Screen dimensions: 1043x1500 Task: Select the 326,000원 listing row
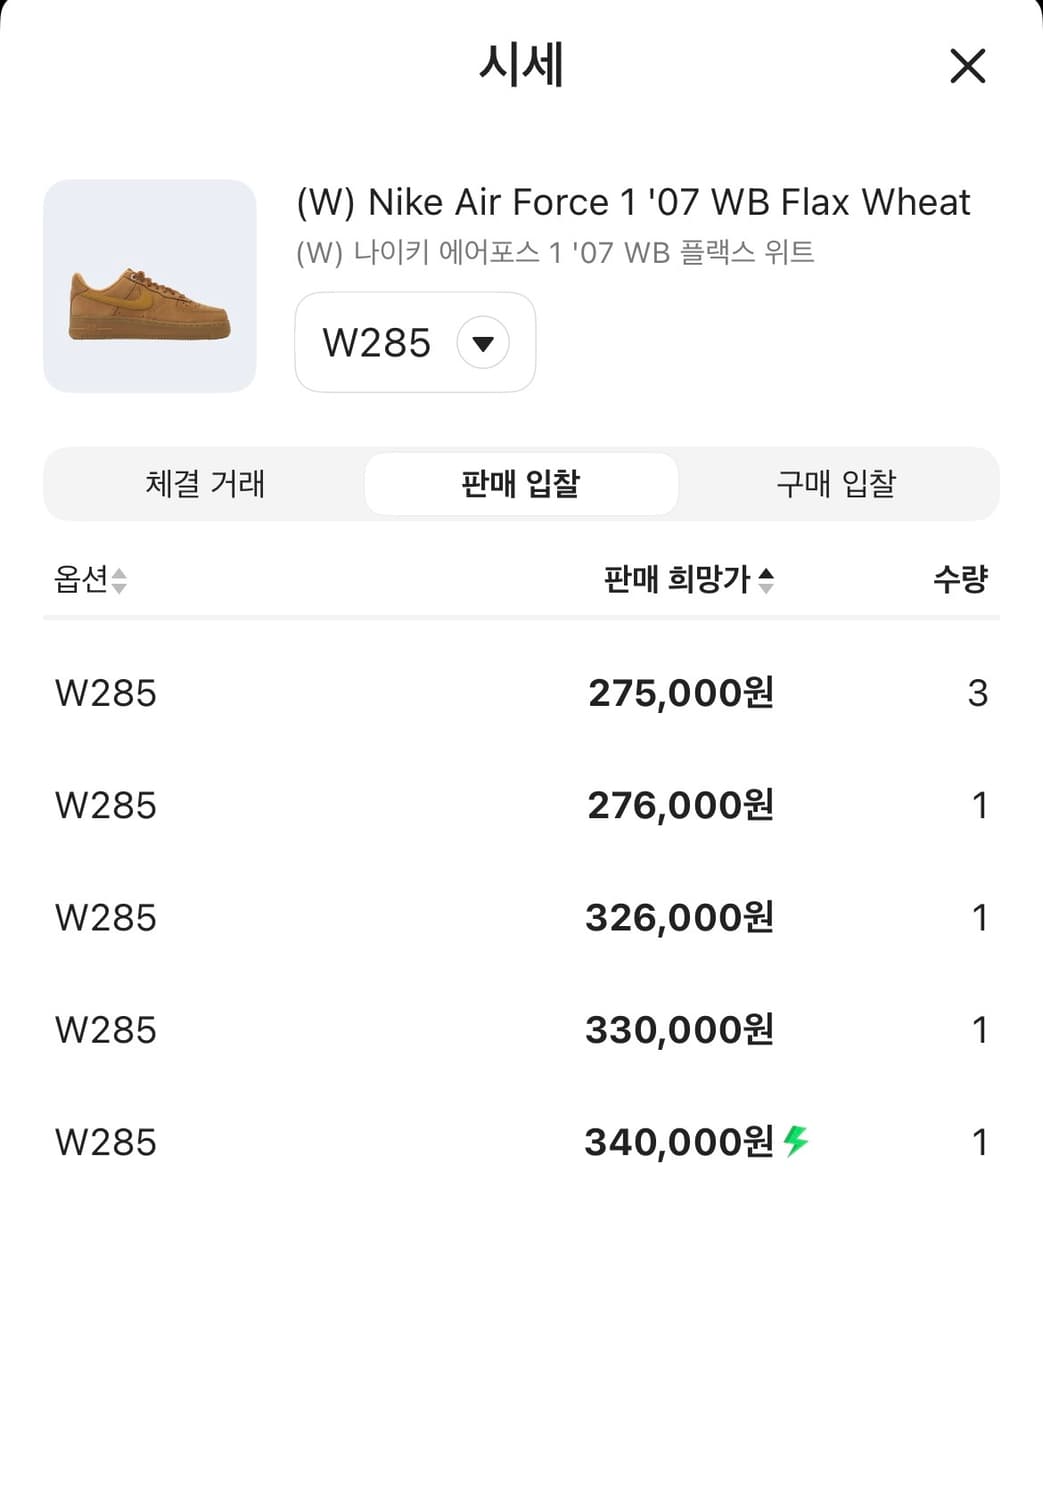(x=521, y=917)
